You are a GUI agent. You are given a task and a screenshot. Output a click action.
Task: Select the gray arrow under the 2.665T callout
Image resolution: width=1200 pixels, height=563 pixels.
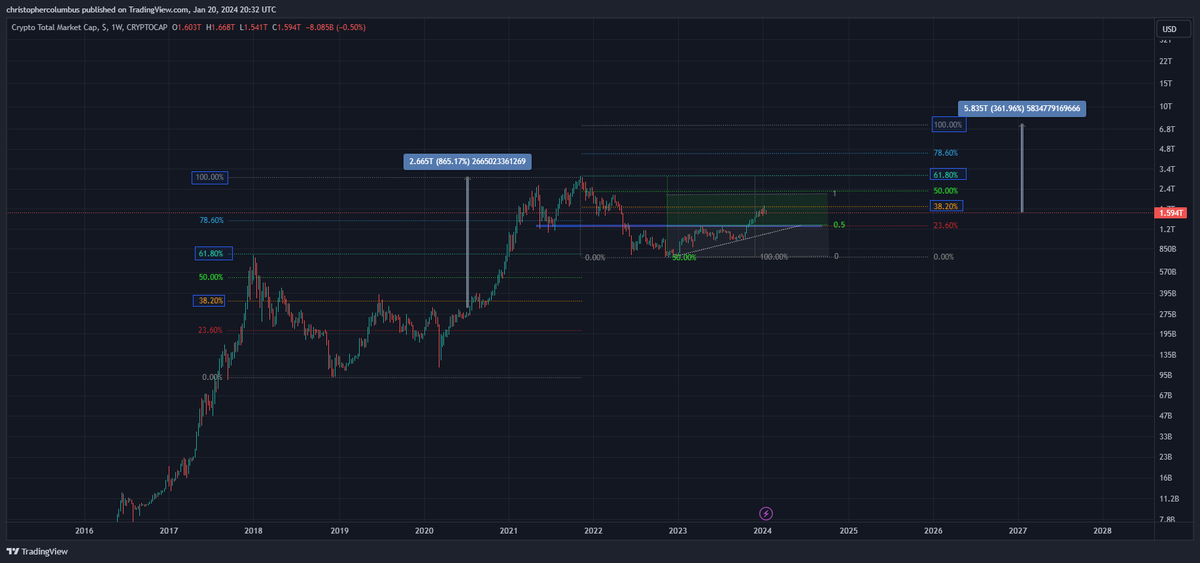point(467,240)
